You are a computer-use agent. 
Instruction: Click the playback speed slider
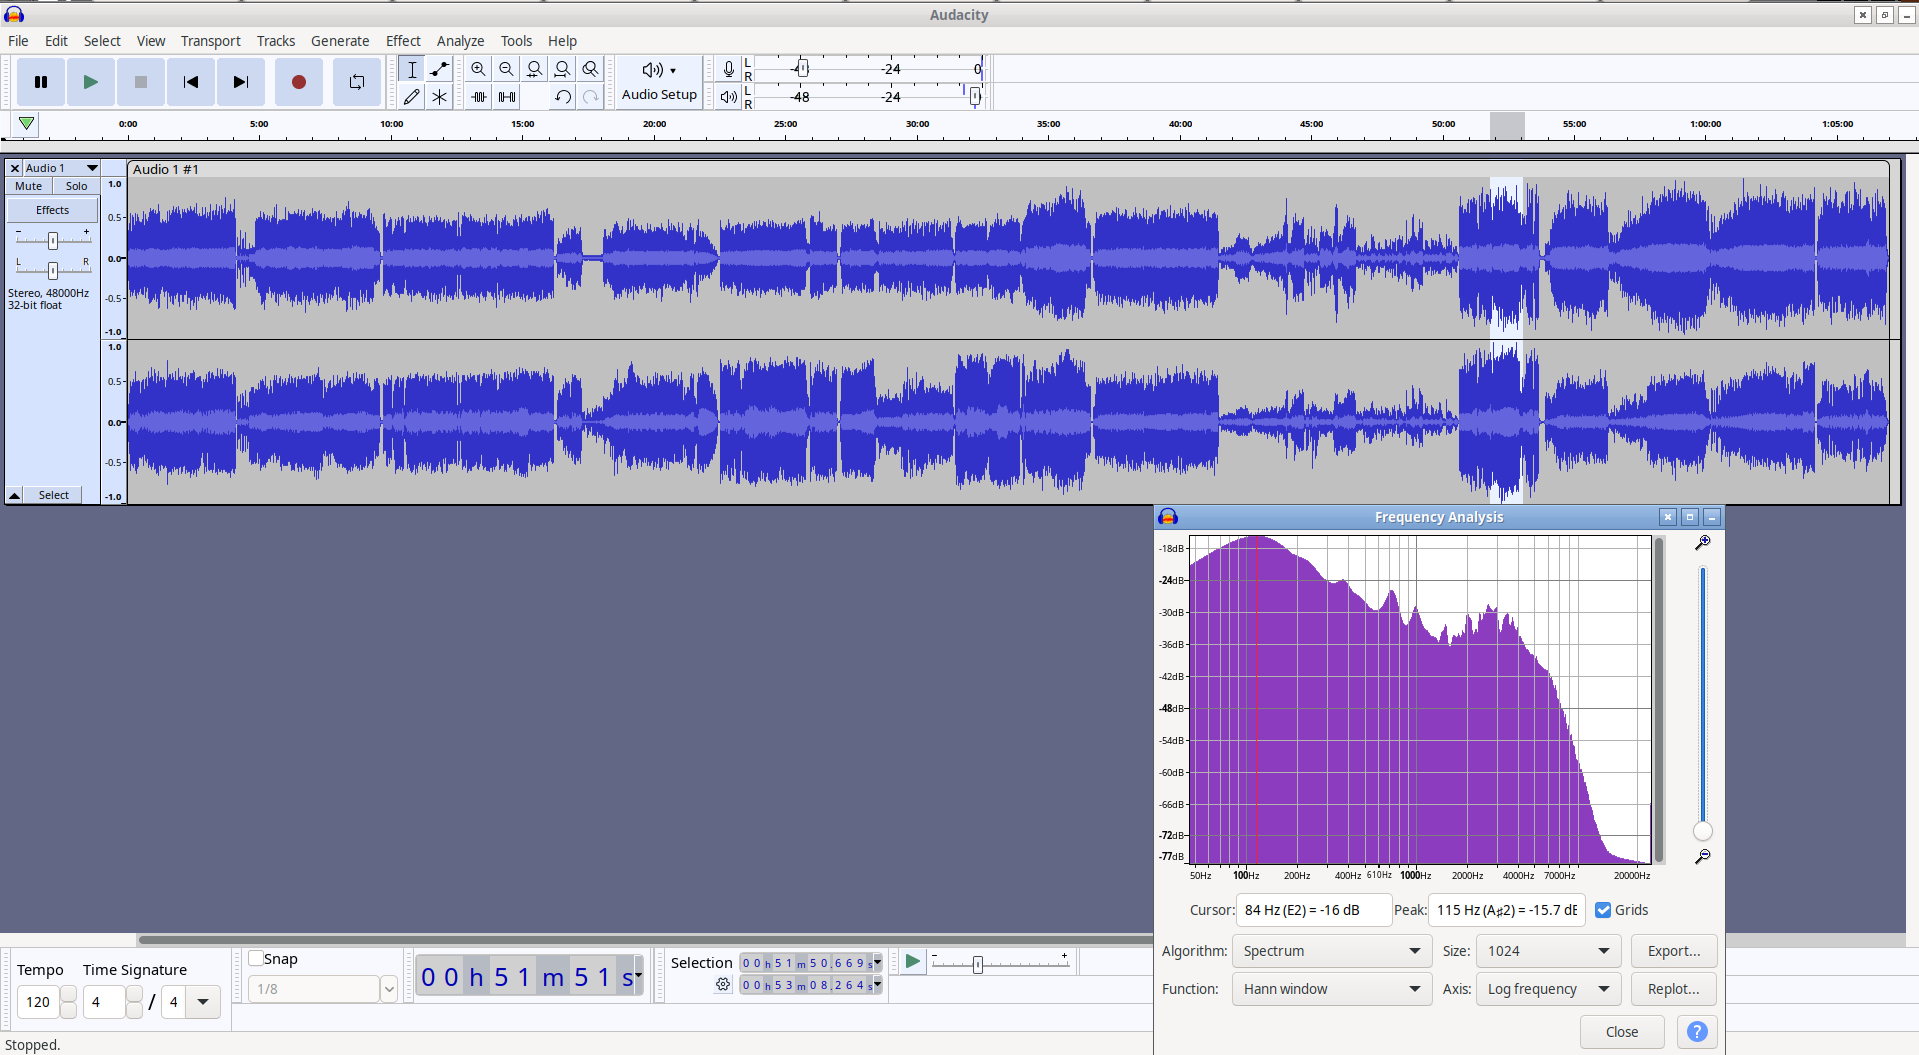pos(1000,963)
